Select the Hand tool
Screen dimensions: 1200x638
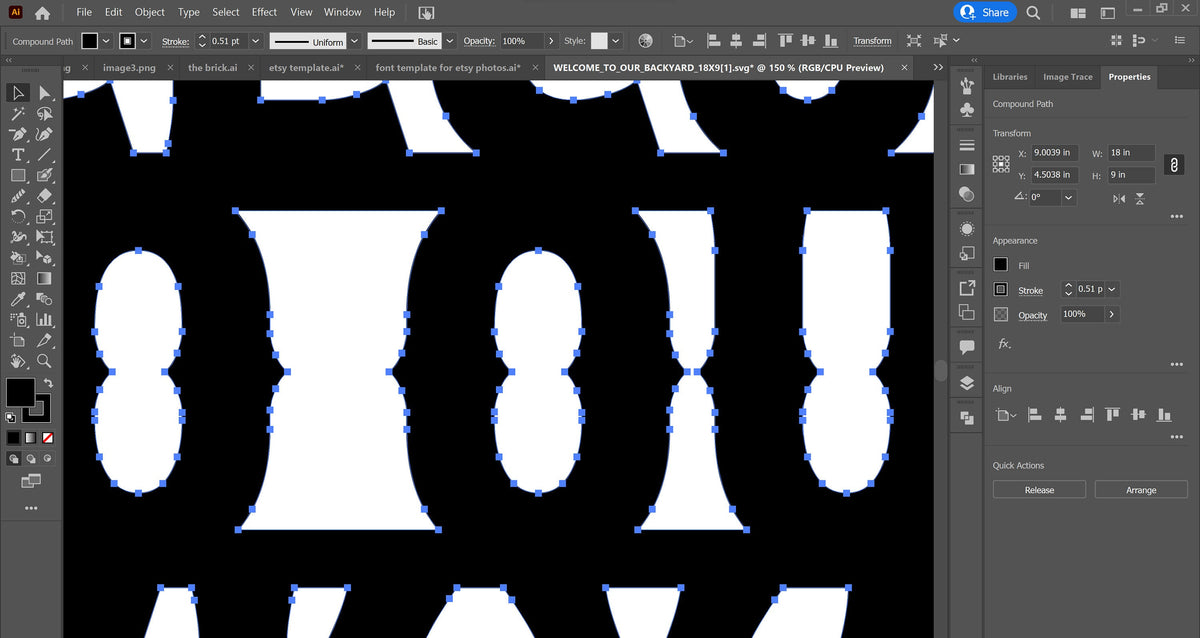(18, 361)
